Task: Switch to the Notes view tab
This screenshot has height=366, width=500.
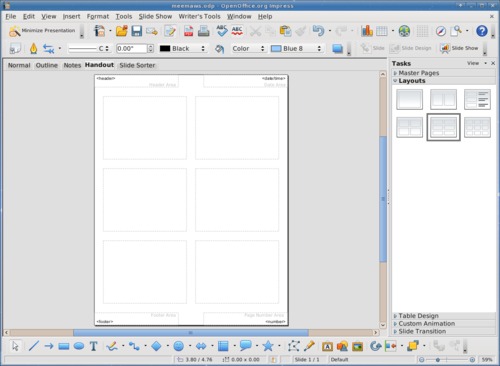Action: pyautogui.click(x=72, y=65)
